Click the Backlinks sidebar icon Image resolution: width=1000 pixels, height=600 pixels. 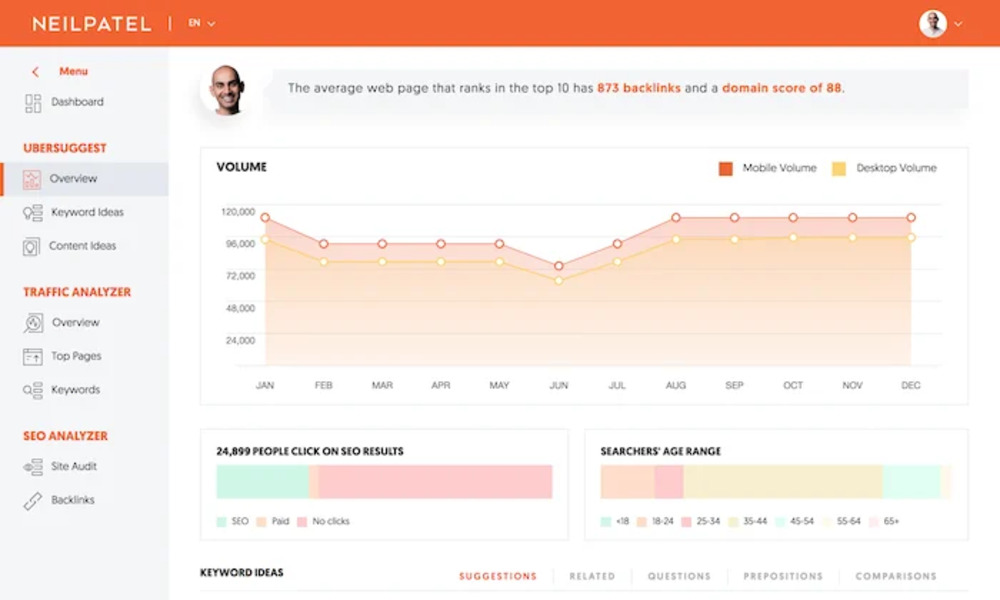tap(34, 500)
